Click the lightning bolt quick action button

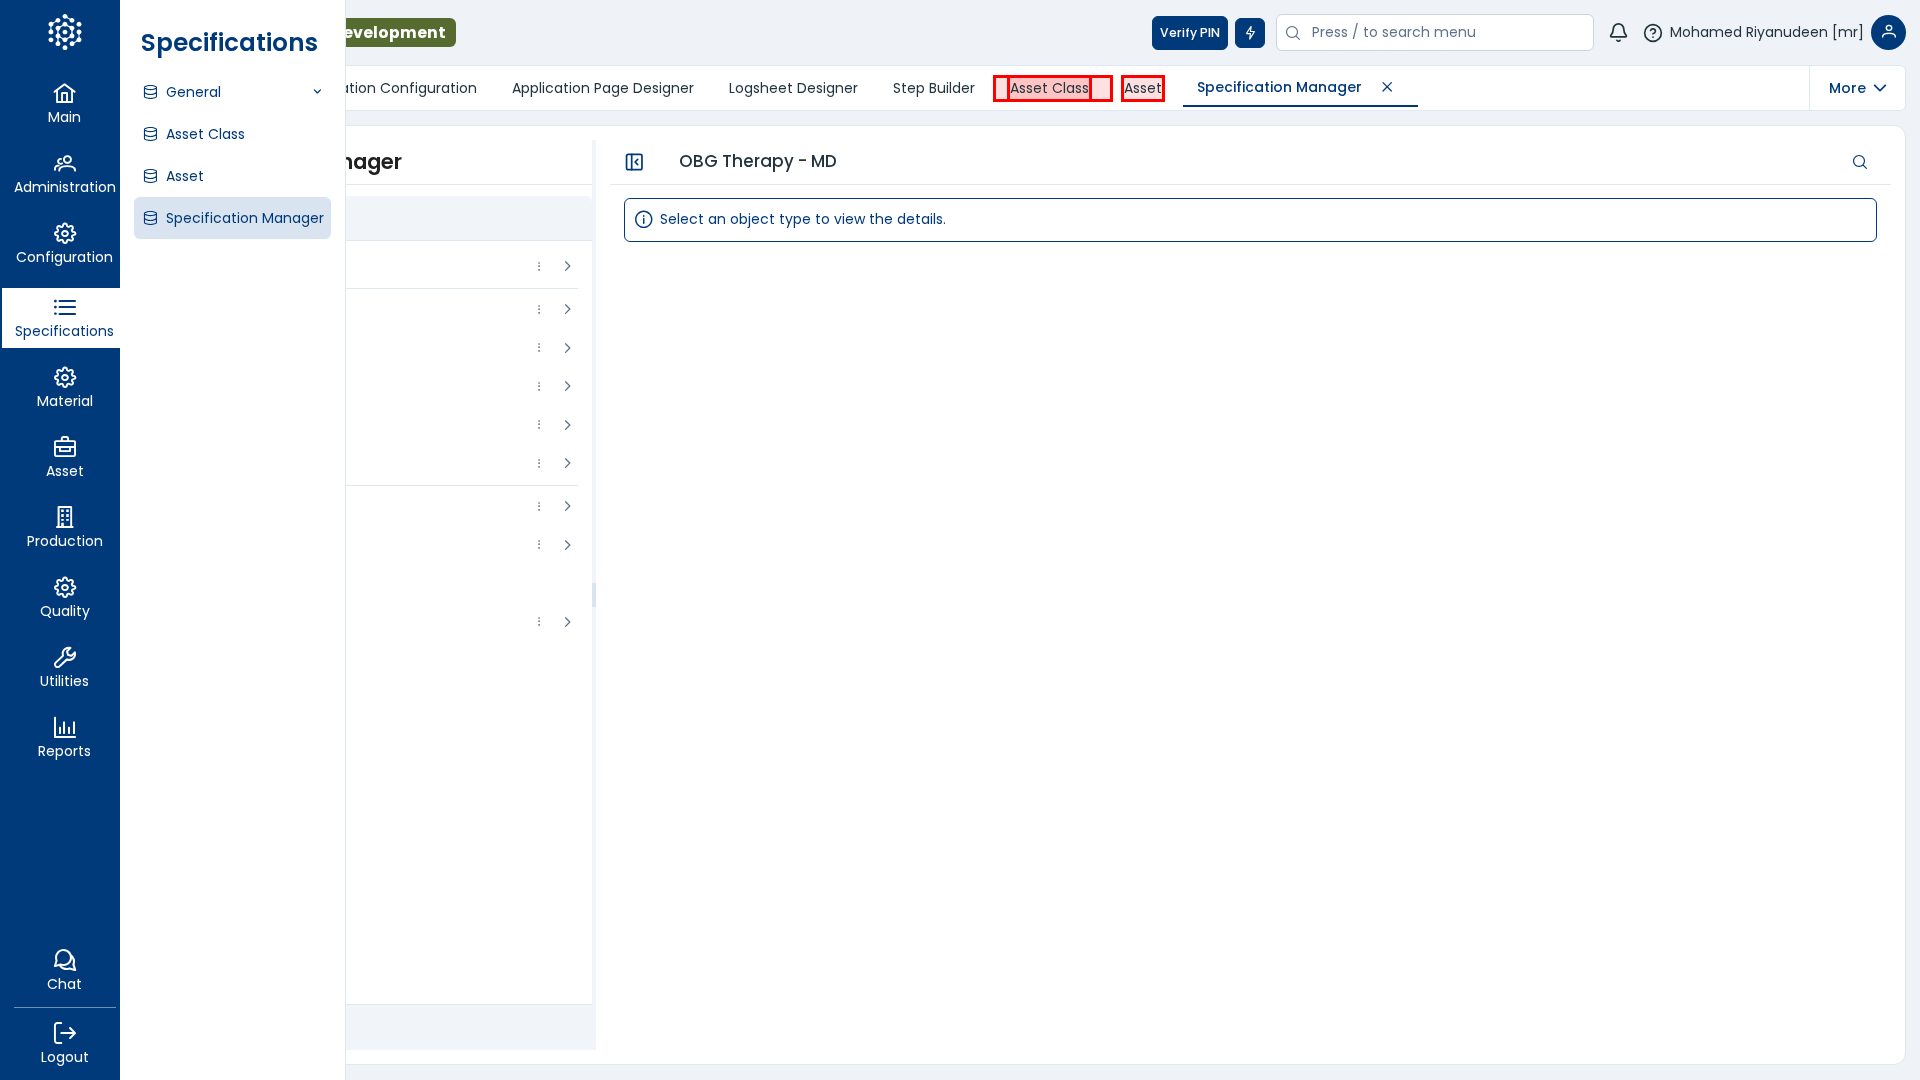point(1250,33)
